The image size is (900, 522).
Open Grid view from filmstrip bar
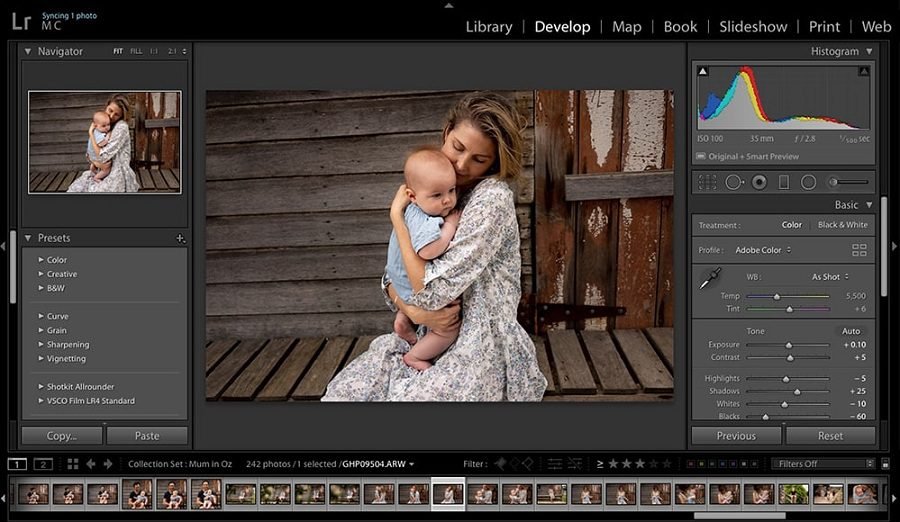(x=73, y=464)
